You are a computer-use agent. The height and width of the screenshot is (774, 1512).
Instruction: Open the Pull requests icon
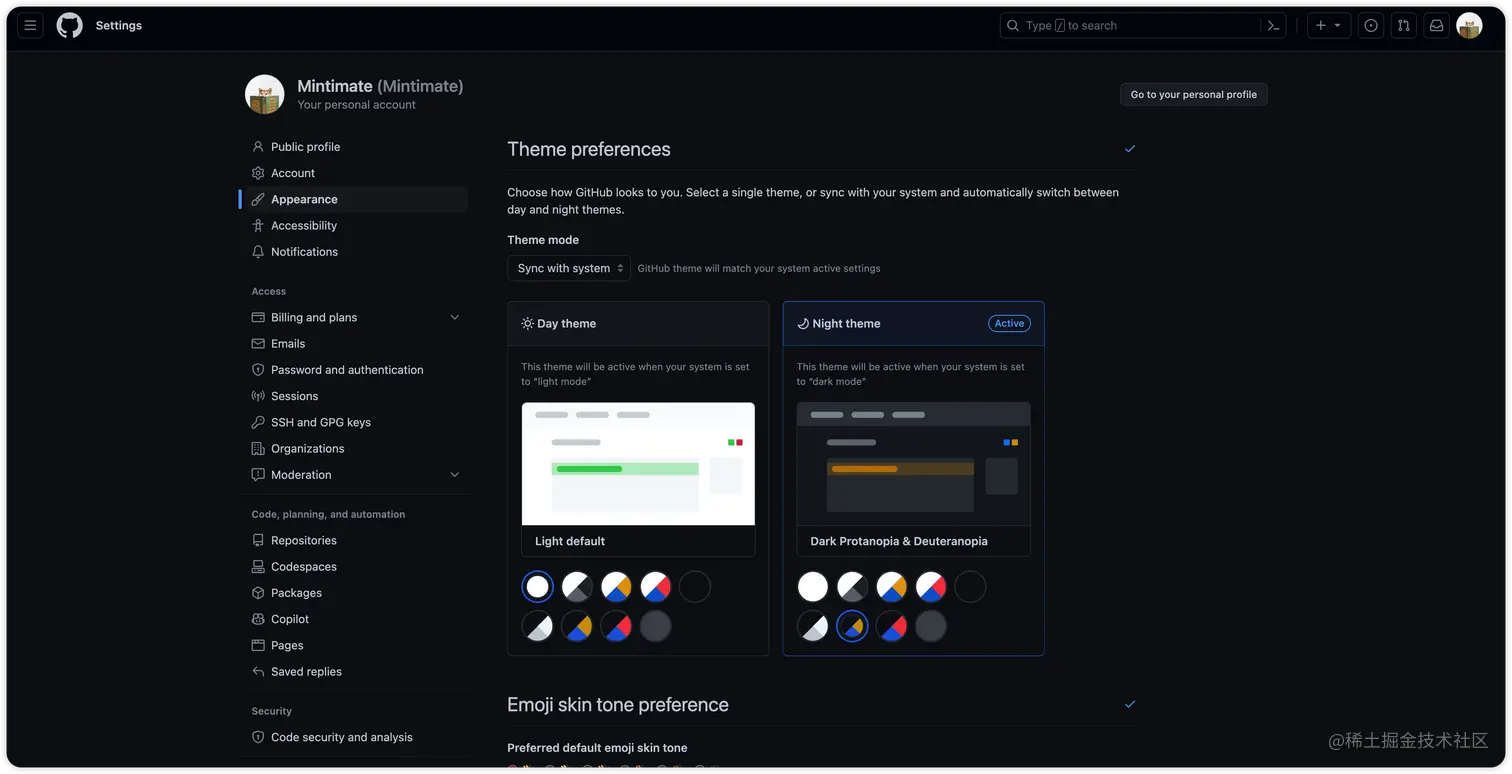click(x=1403, y=25)
